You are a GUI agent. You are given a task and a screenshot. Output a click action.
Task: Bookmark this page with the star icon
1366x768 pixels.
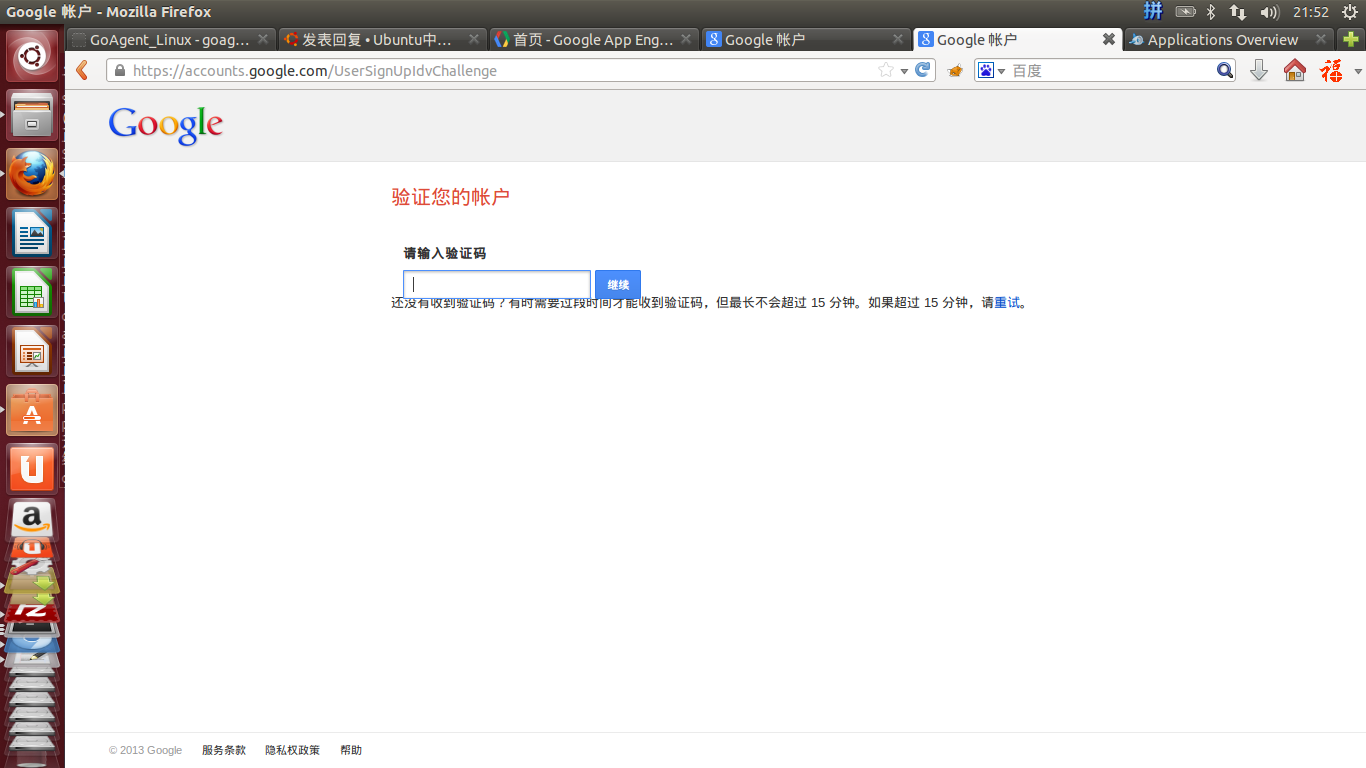(x=885, y=70)
